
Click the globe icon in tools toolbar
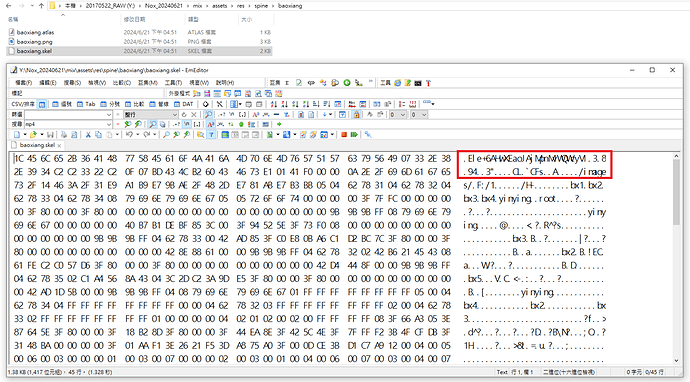(x=398, y=83)
